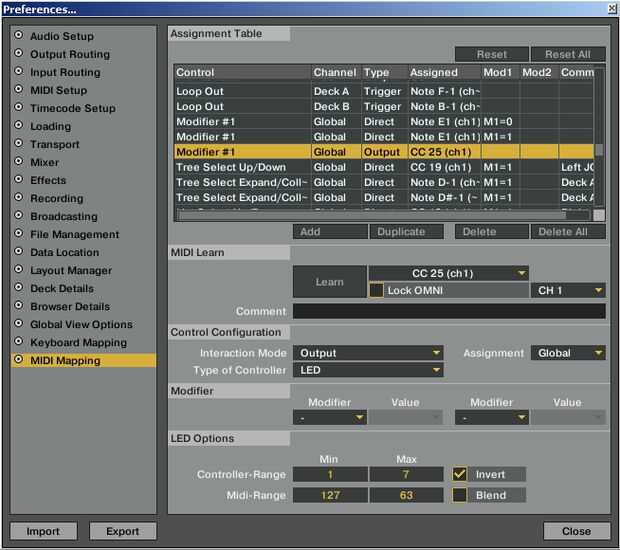Open Output Routing preferences
The width and height of the screenshot is (620, 550).
tap(70, 54)
